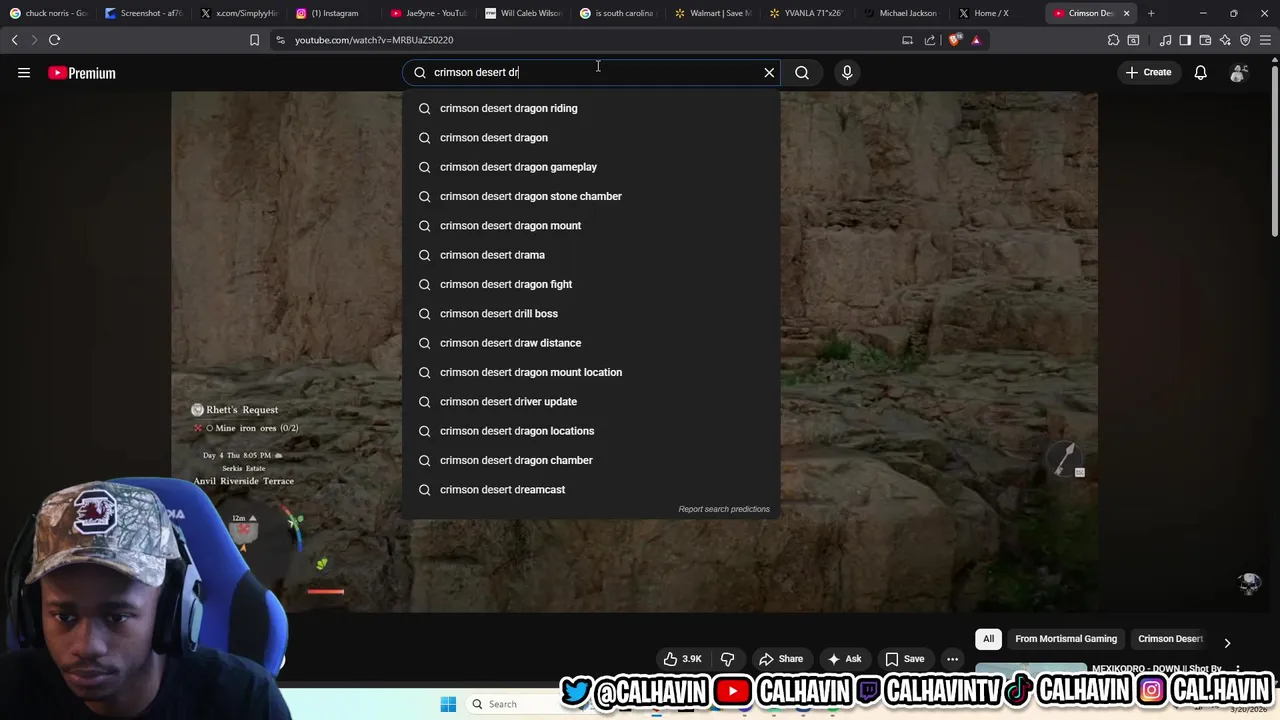The width and height of the screenshot is (1280, 720).
Task: Open the extensions puzzle icon
Action: [x=1113, y=40]
